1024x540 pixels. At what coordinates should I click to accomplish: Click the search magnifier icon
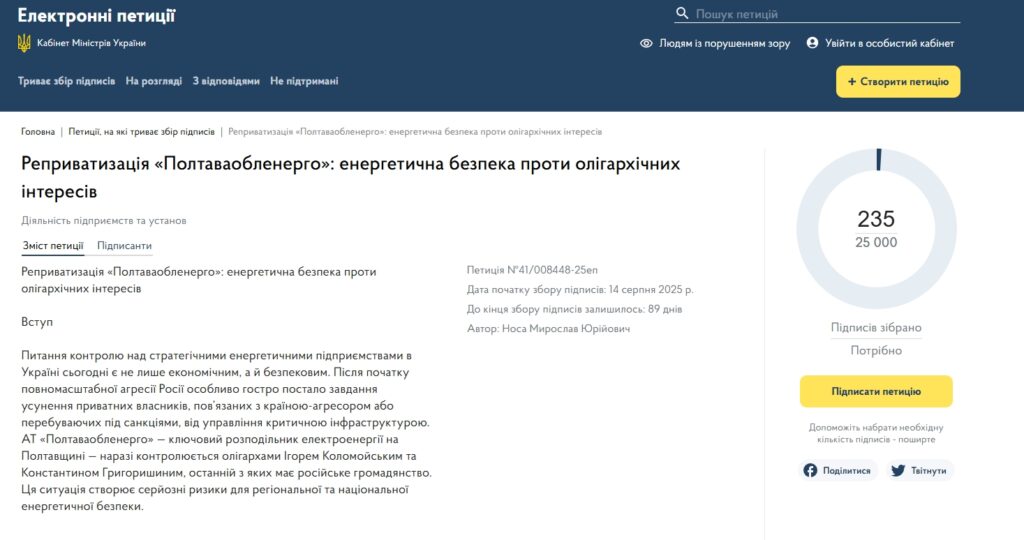682,14
